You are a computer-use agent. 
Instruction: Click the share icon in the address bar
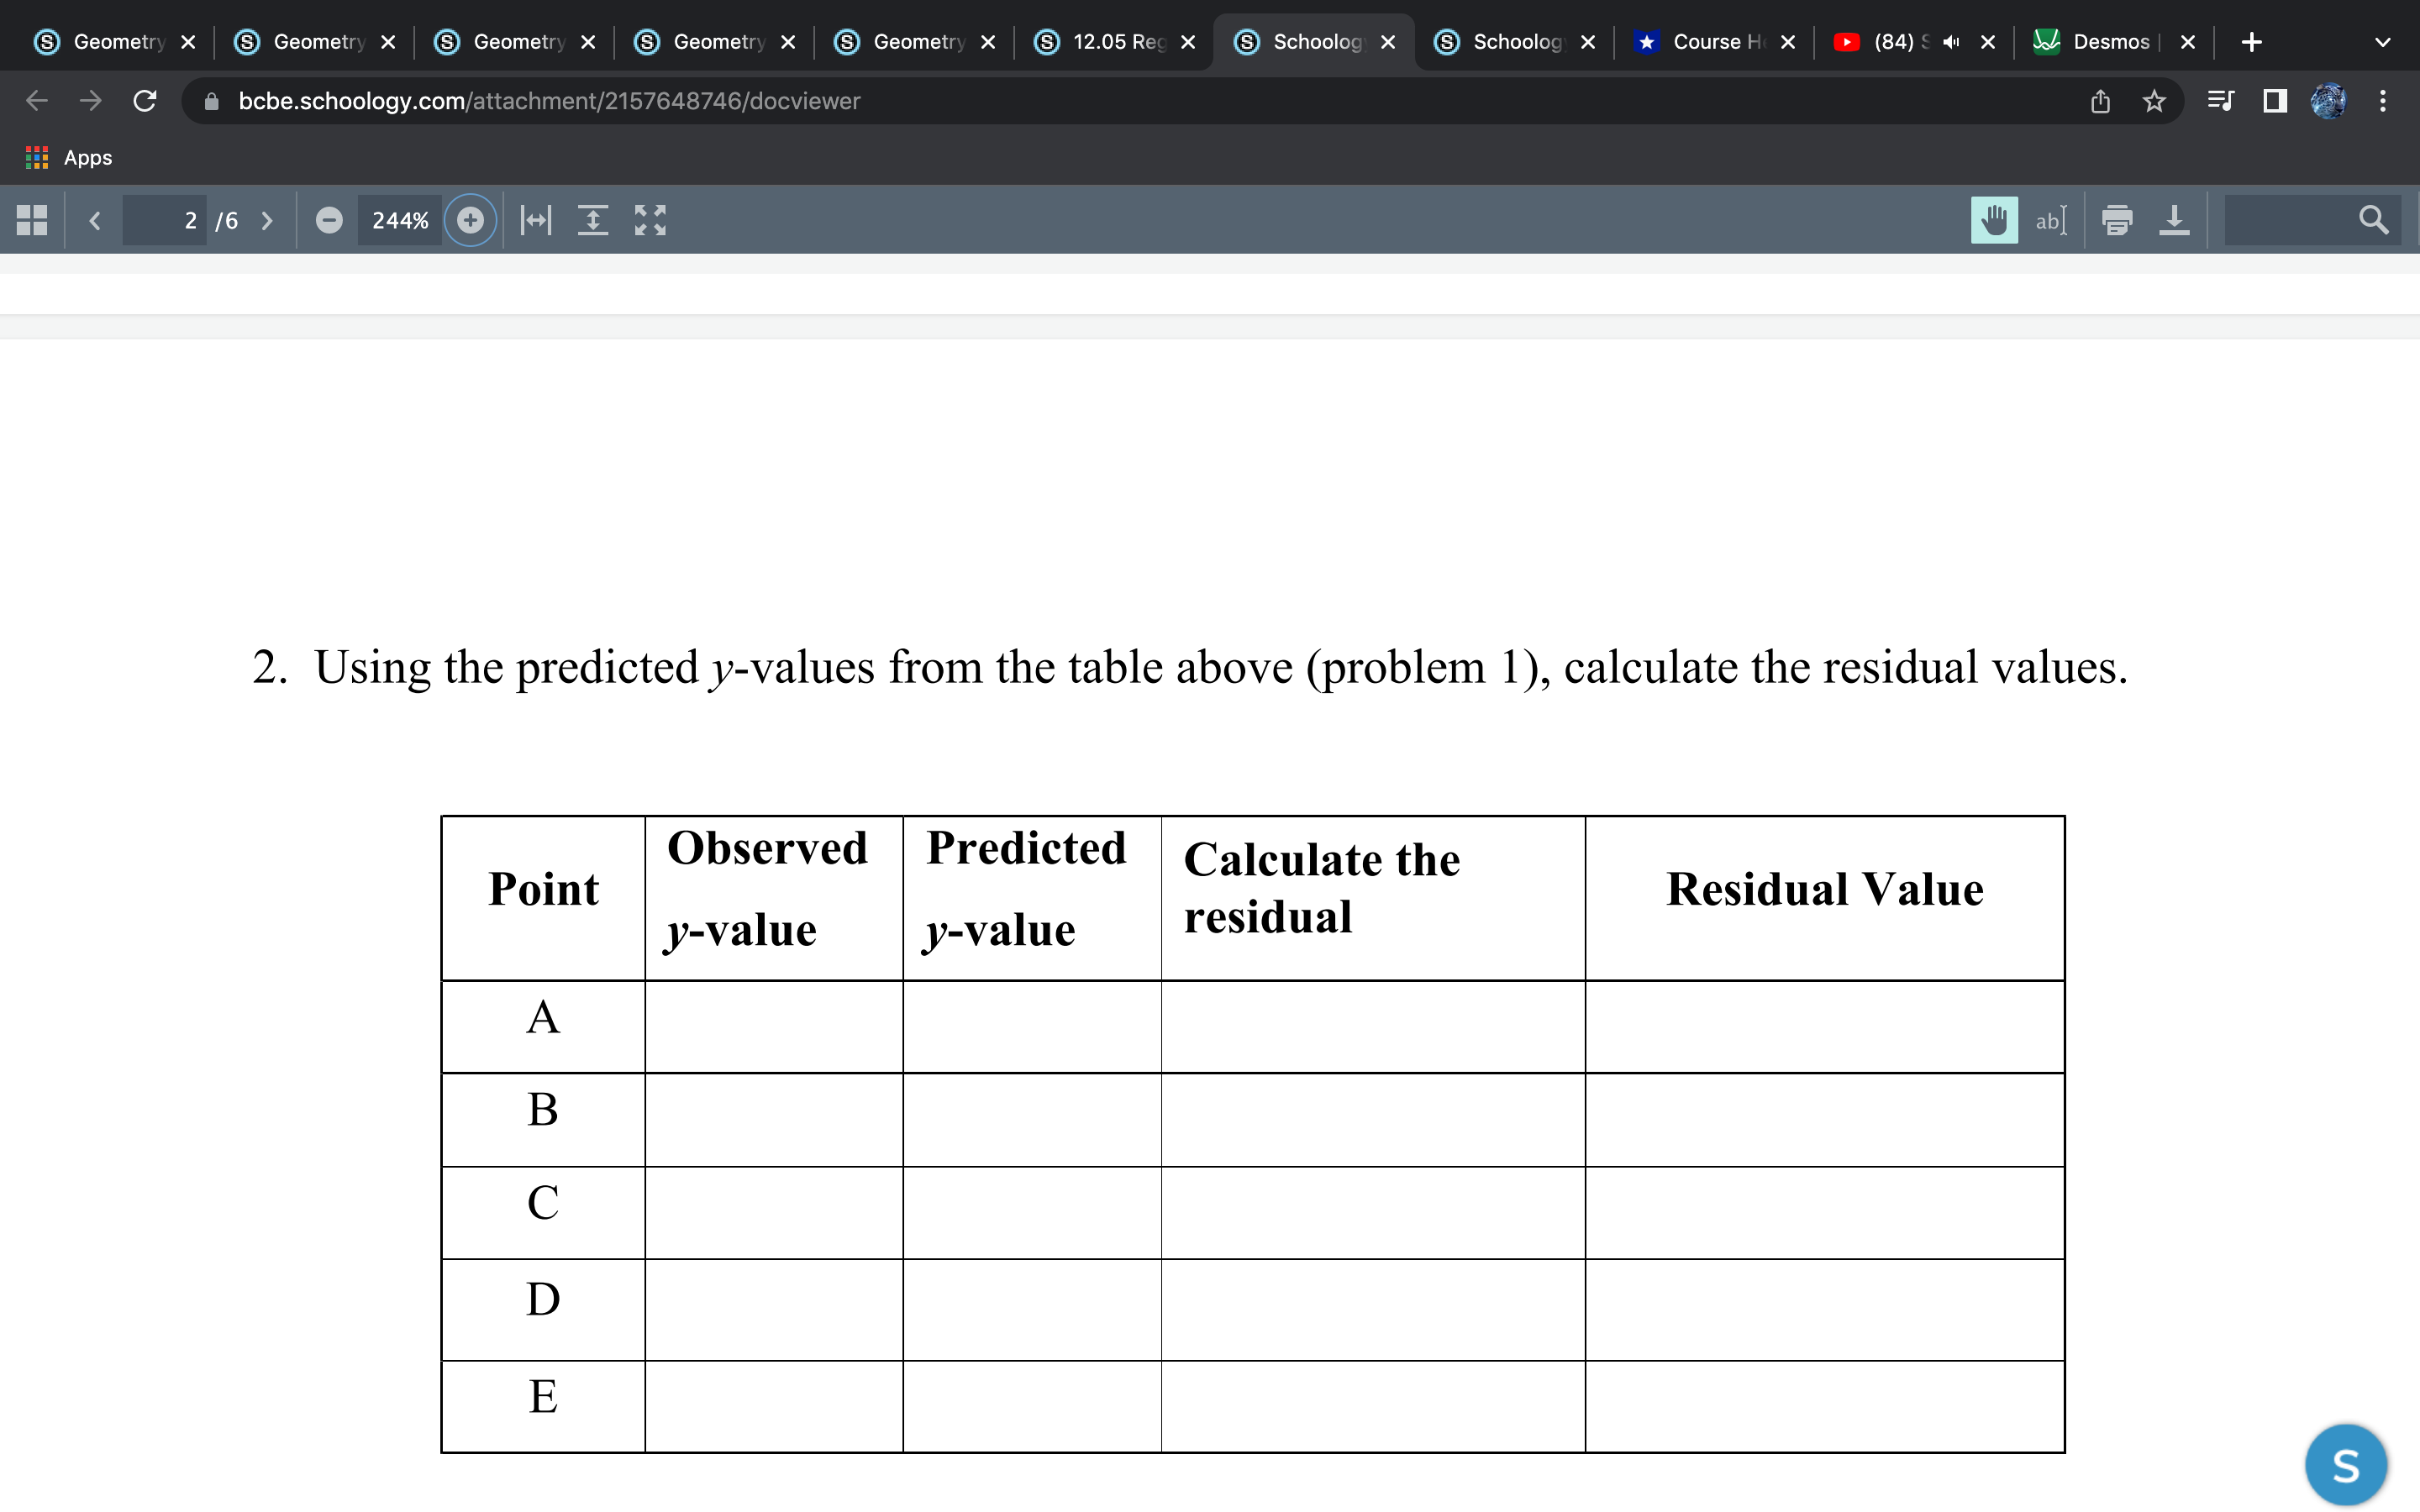tap(2100, 101)
